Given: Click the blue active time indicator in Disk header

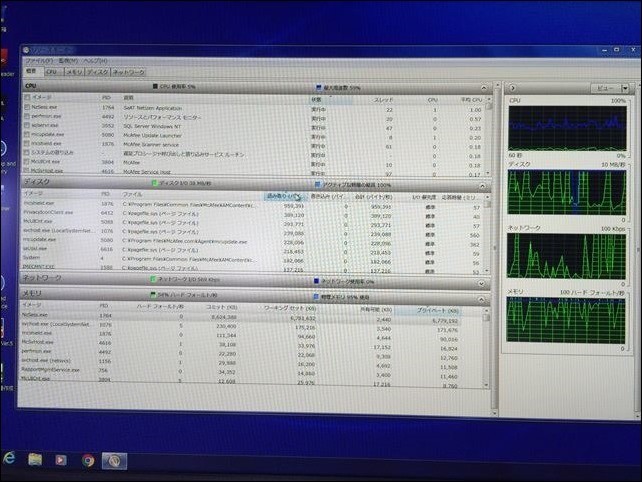Looking at the screenshot, I should 318,185.
